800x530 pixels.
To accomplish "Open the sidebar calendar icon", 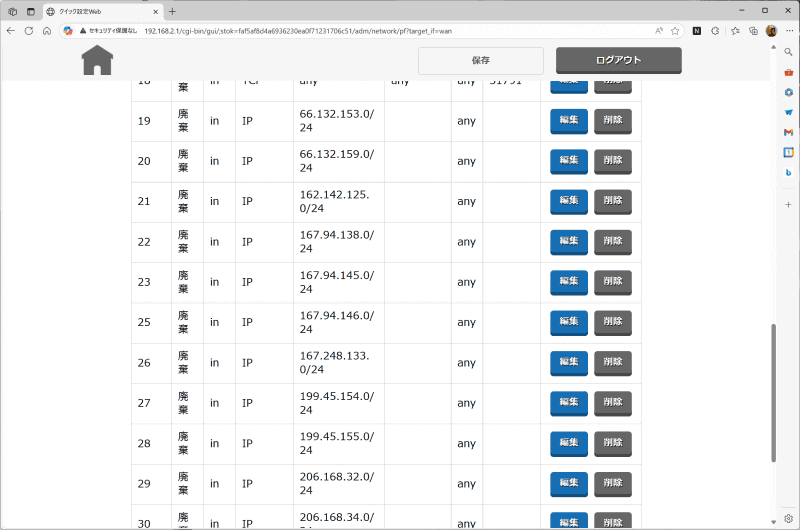I will click(x=788, y=152).
